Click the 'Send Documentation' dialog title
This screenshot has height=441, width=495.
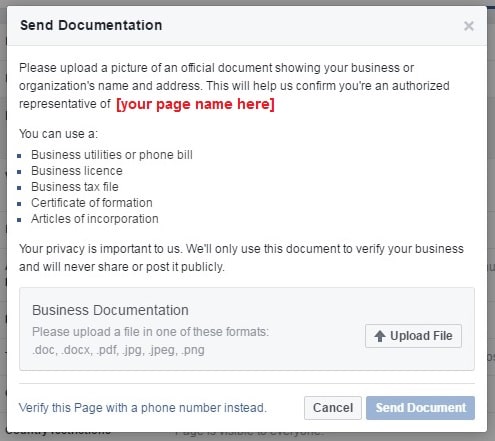tap(91, 25)
